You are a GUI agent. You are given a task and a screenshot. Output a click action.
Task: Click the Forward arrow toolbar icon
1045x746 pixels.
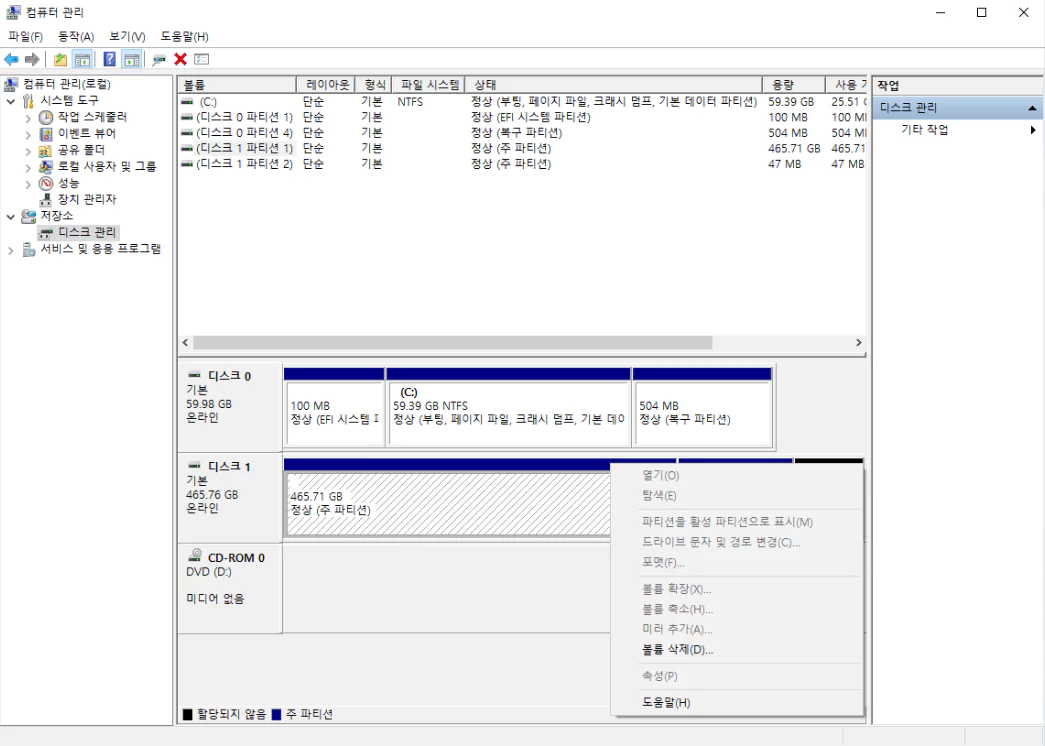[x=31, y=59]
